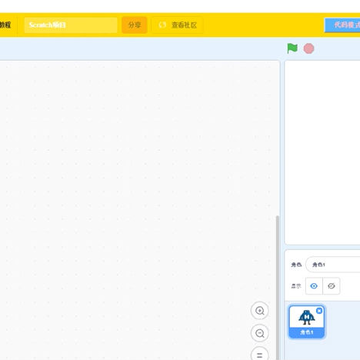Zoom in on the code workspace
This screenshot has height=360, width=360.
pyautogui.click(x=260, y=311)
